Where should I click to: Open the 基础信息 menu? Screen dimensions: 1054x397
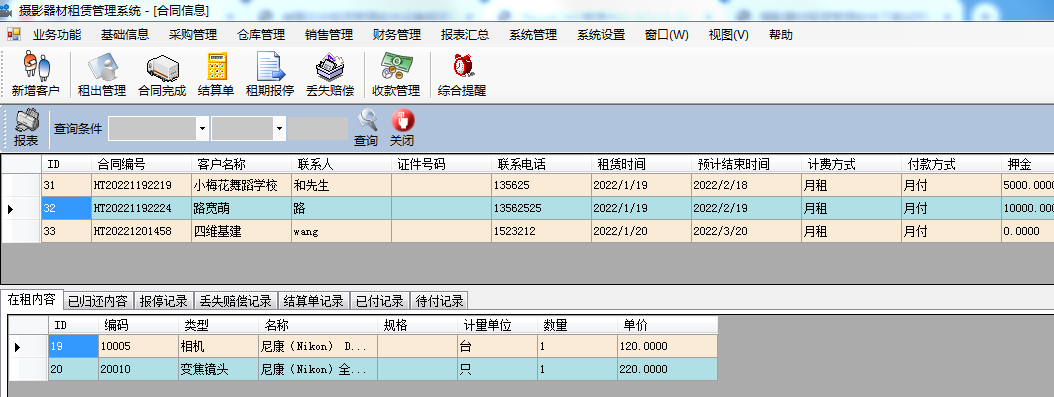[125, 35]
